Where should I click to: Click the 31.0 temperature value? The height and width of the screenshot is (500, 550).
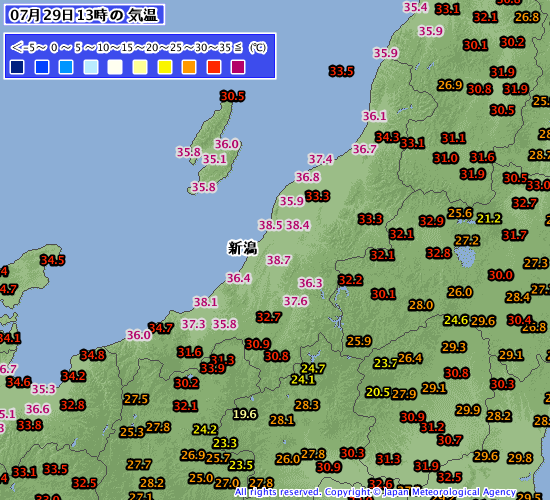point(445,158)
